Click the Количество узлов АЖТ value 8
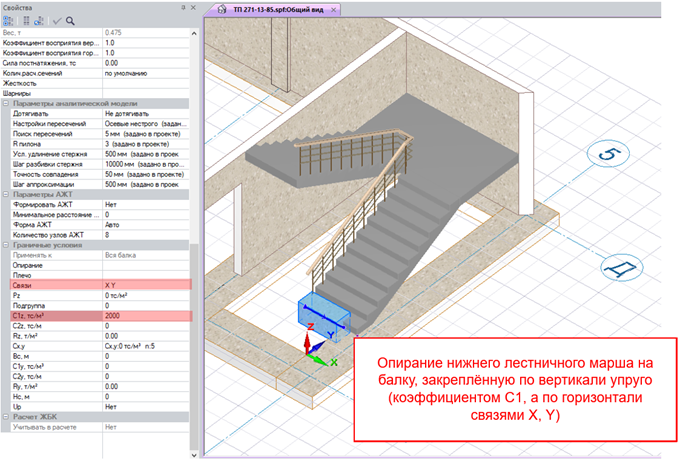The width and height of the screenshot is (680, 461). coord(146,235)
